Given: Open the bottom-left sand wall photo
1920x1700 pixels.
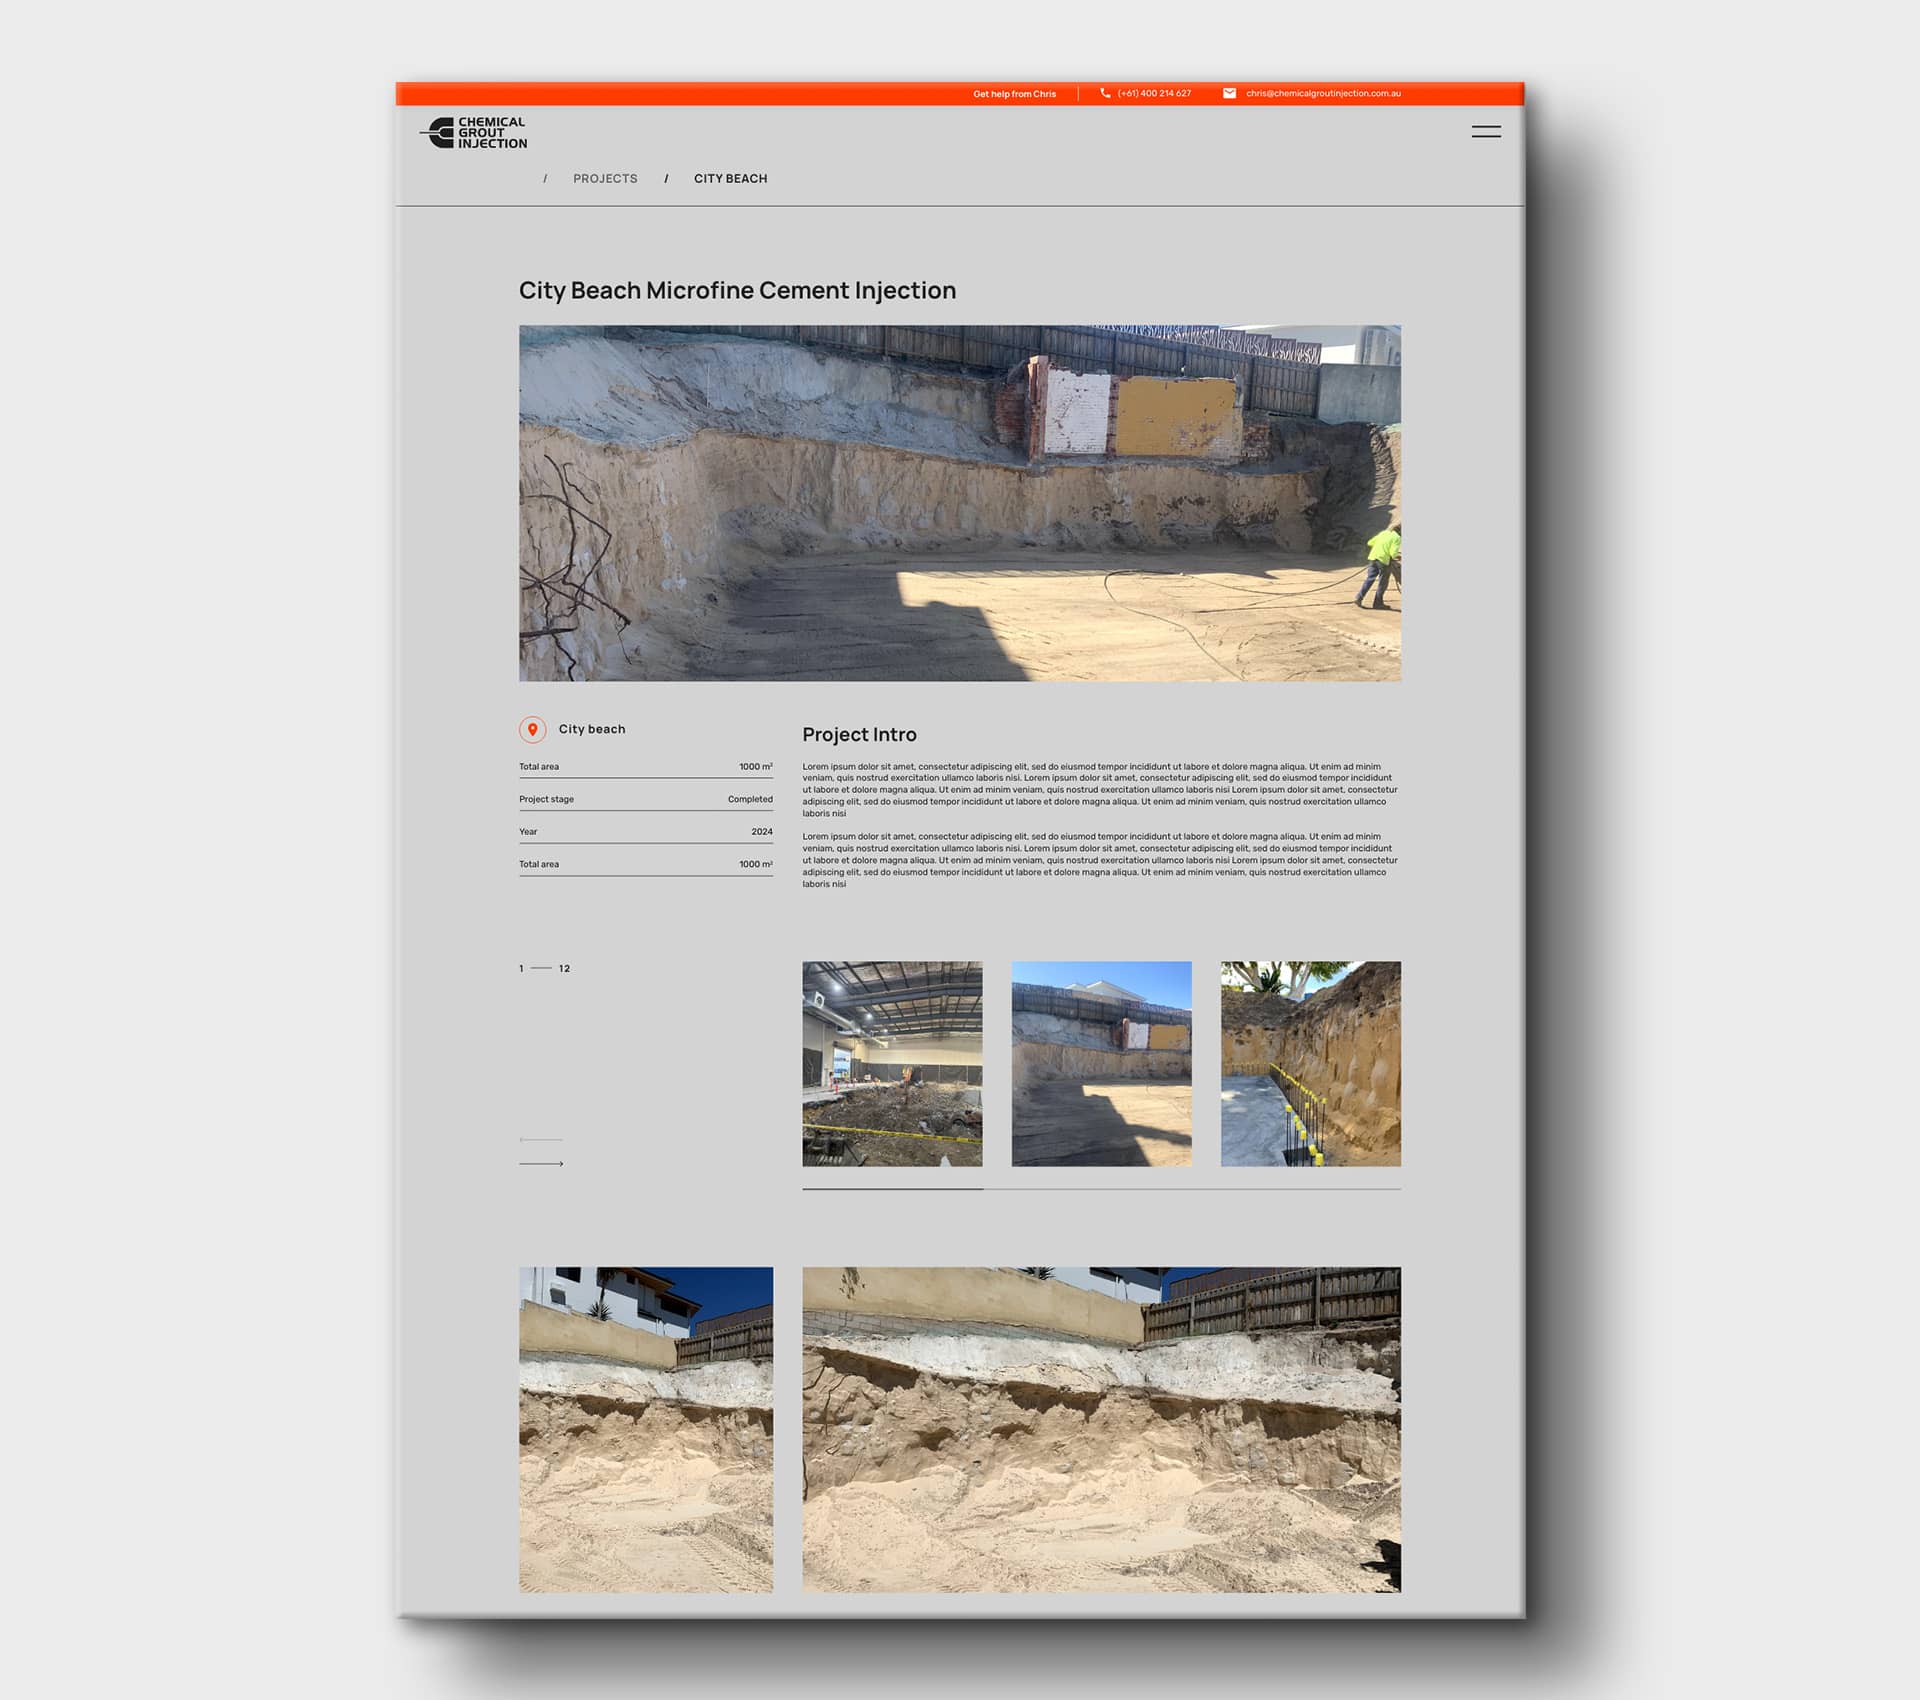Looking at the screenshot, I should [x=645, y=1429].
